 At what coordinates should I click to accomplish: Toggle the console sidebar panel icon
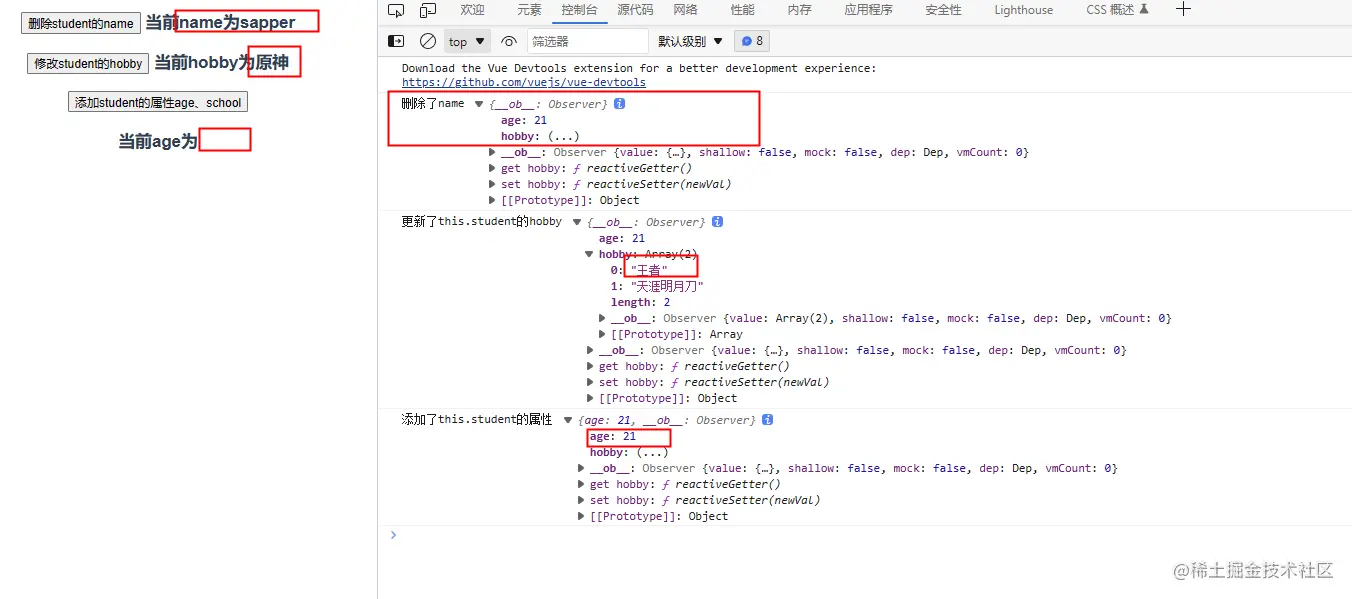[x=396, y=41]
